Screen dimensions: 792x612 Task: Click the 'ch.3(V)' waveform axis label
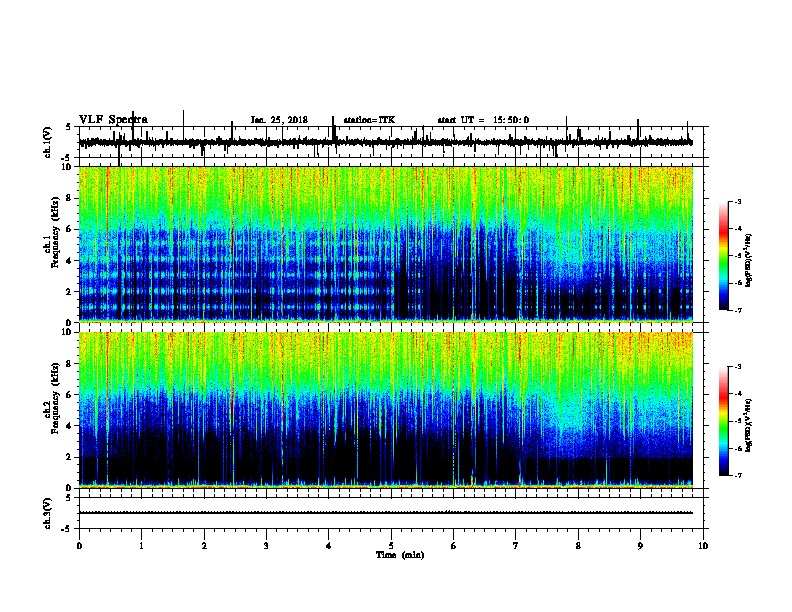pyautogui.click(x=48, y=513)
